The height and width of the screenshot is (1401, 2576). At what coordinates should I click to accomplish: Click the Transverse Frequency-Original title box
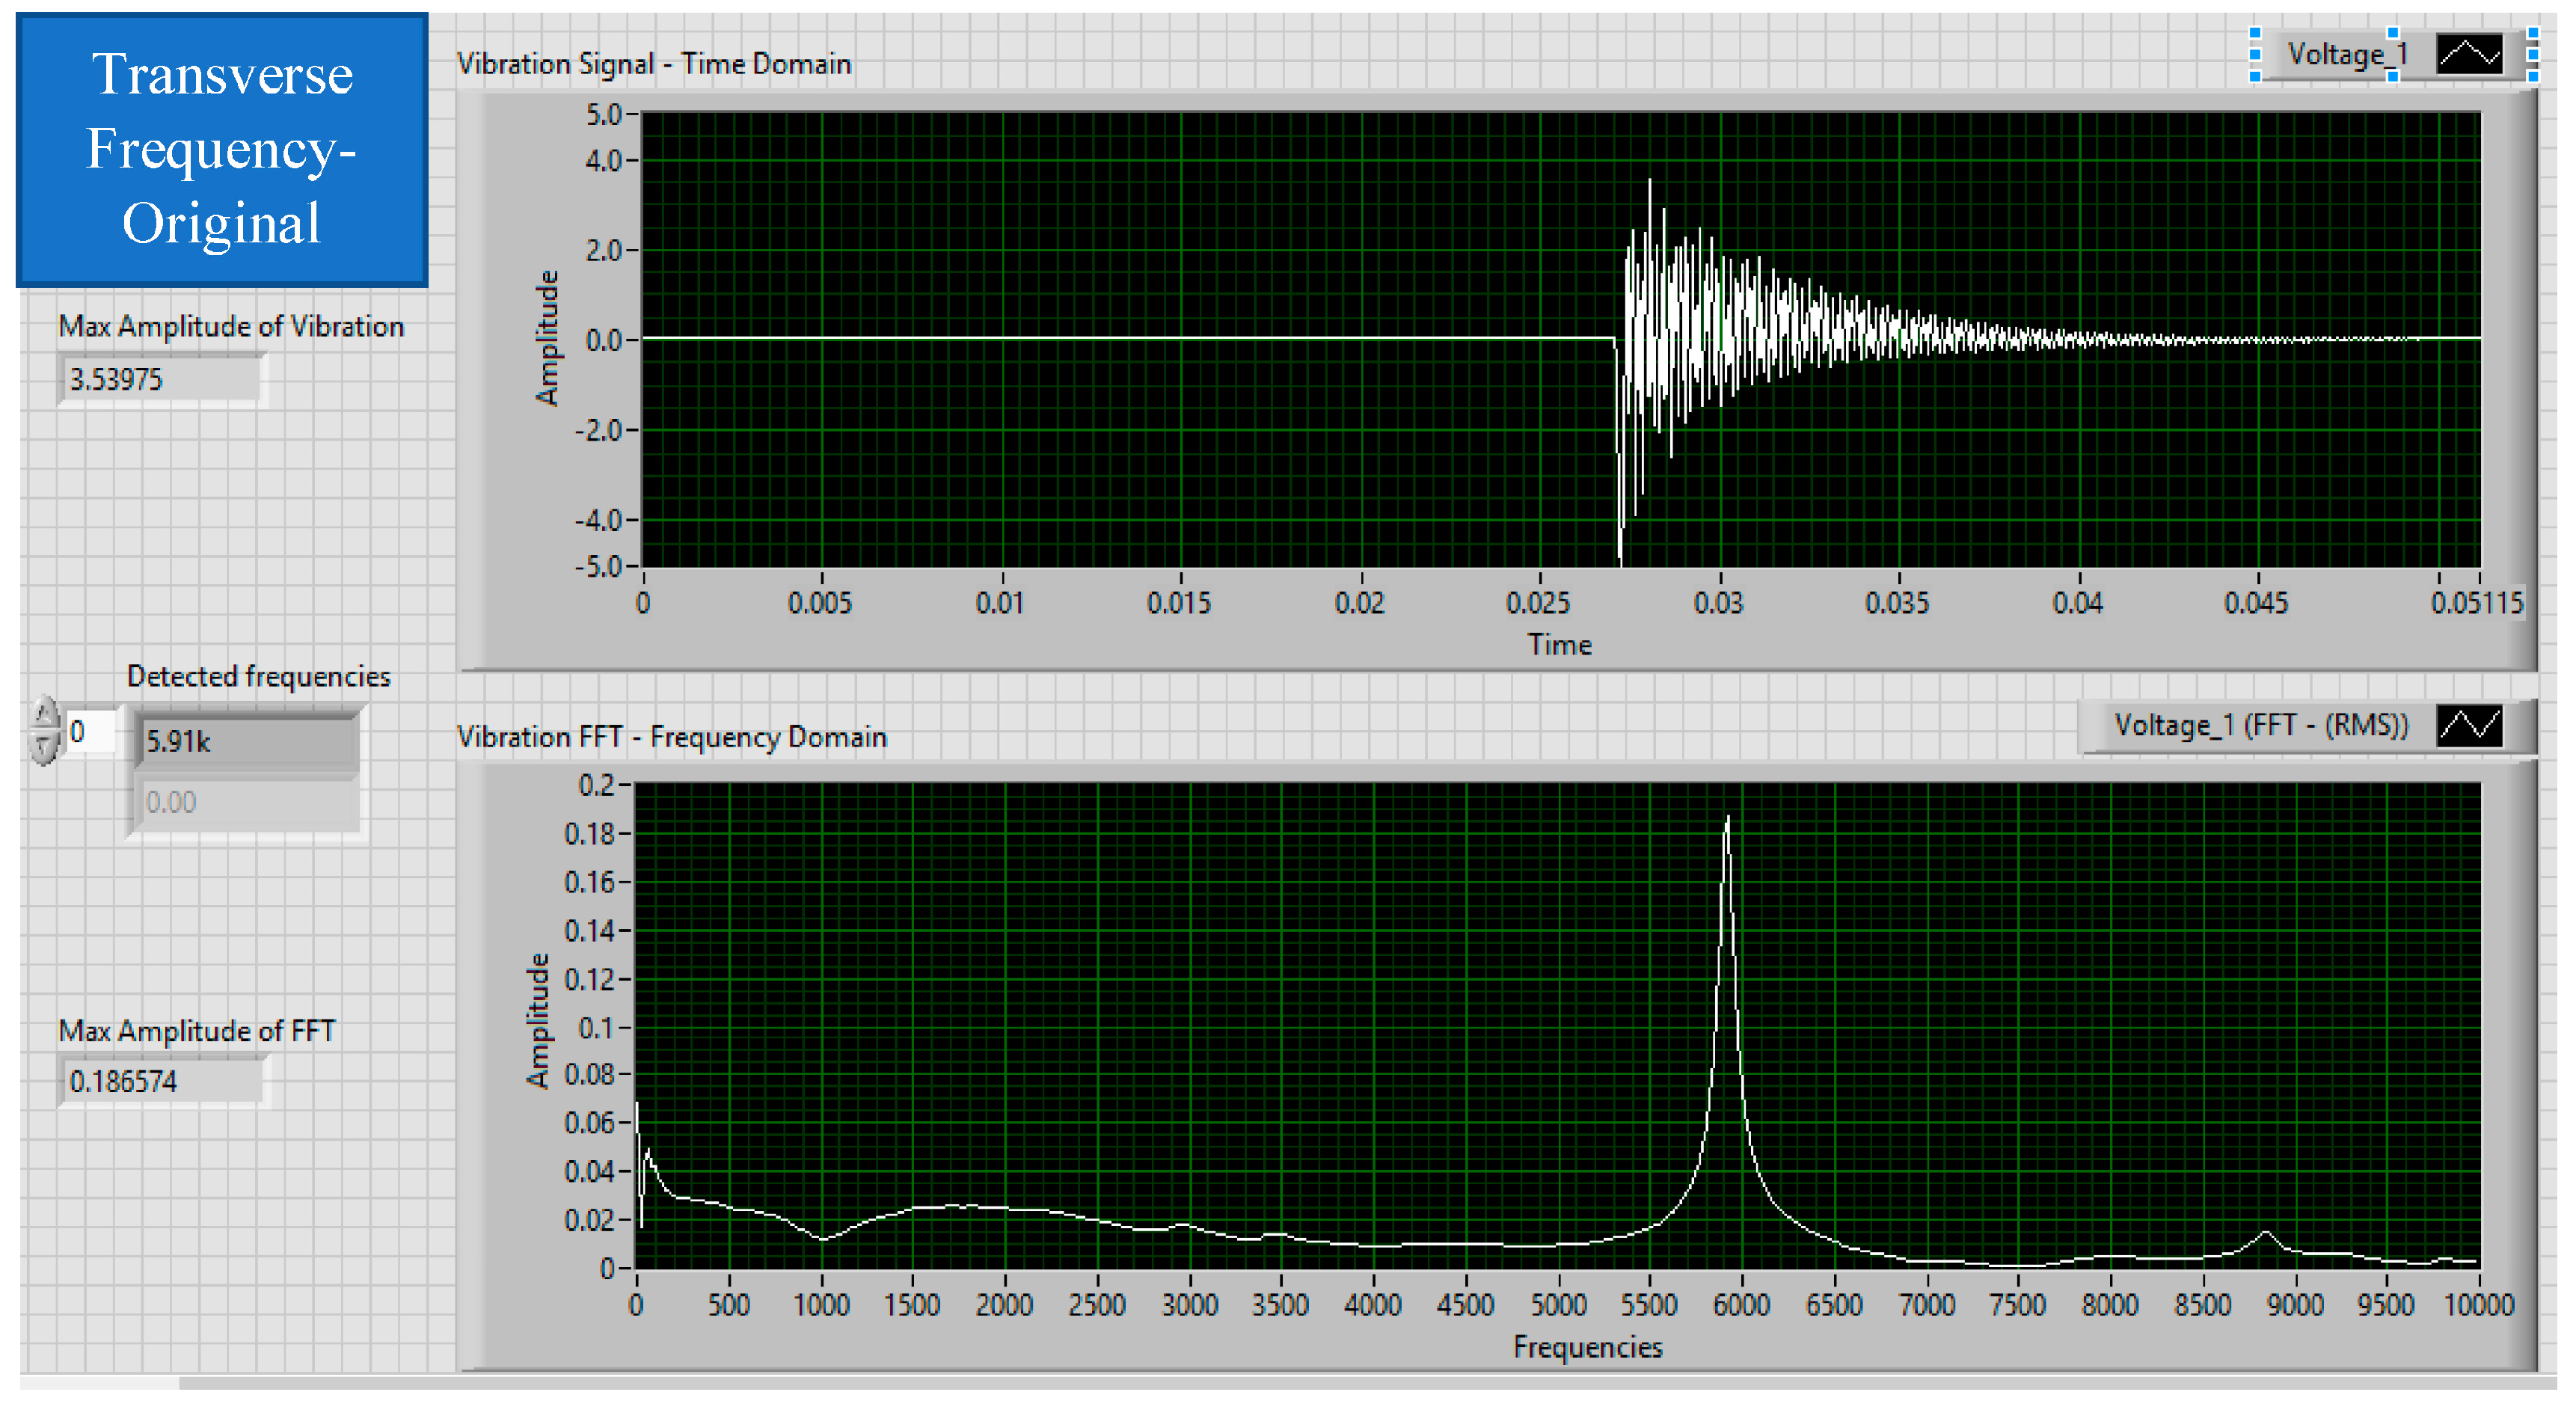(222, 150)
